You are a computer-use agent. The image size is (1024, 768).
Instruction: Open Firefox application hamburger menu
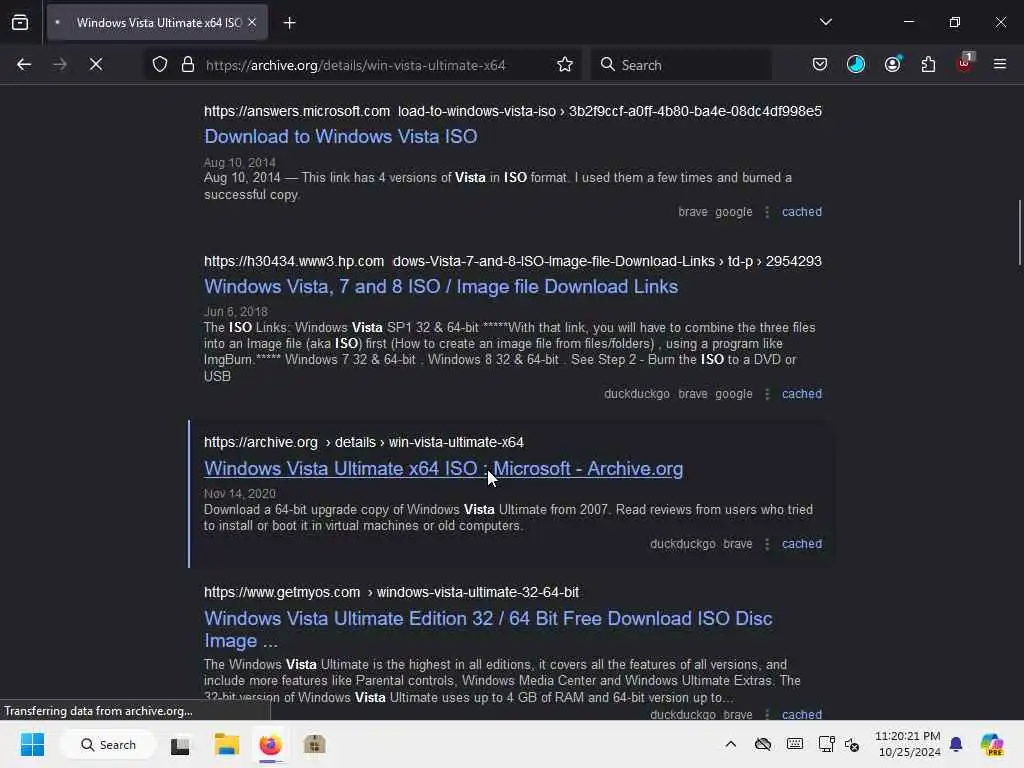999,64
